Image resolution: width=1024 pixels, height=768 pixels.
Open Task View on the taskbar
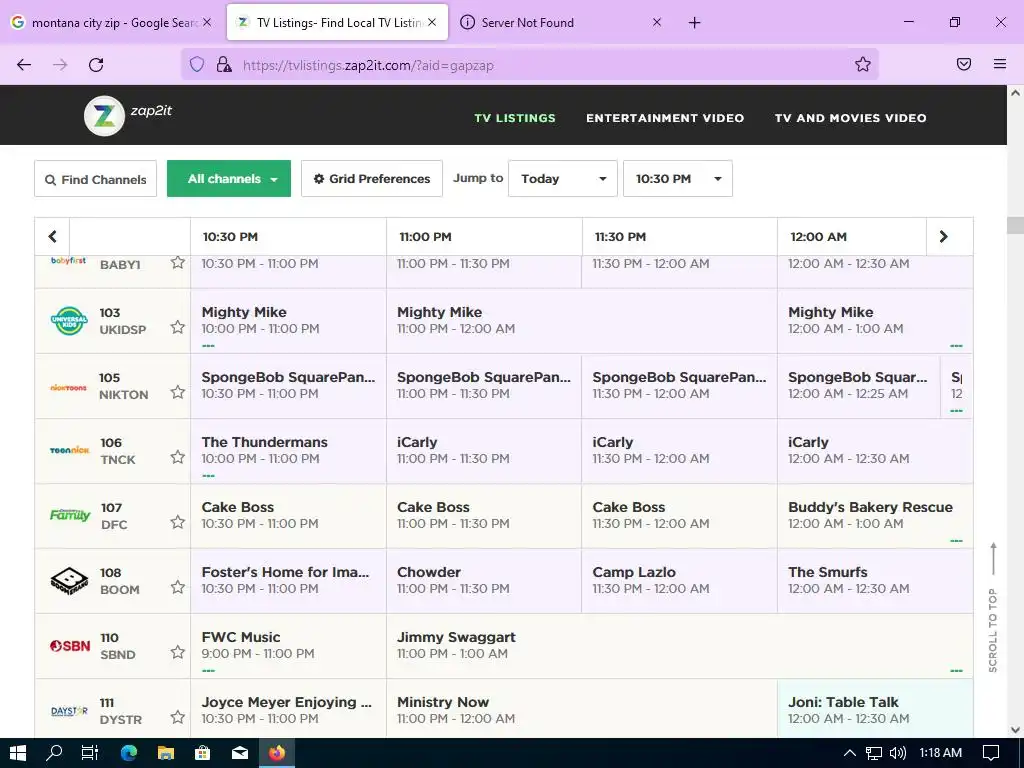pyautogui.click(x=89, y=753)
